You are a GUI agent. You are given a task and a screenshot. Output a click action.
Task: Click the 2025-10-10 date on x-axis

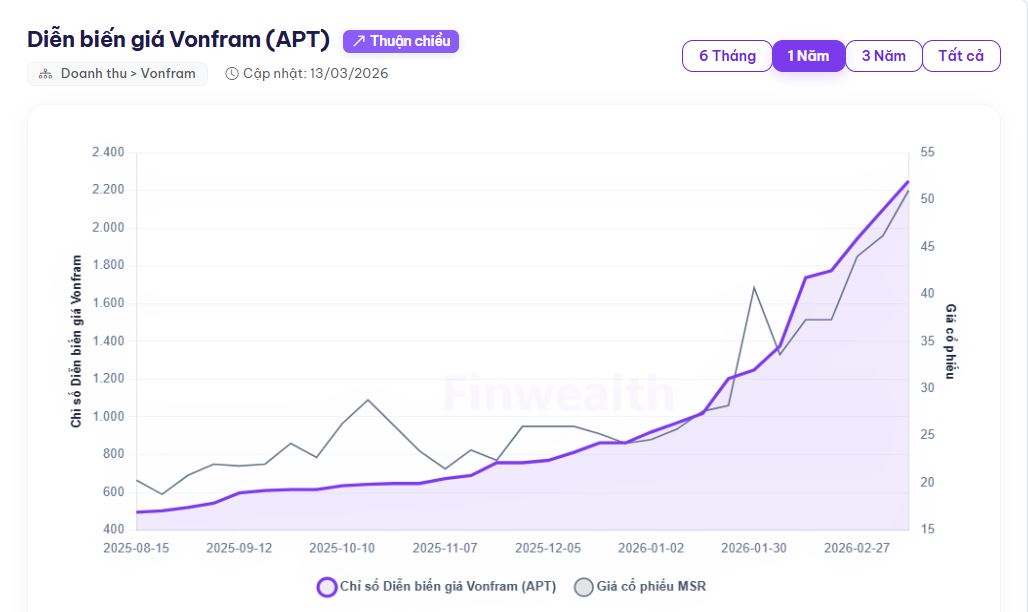pos(342,548)
